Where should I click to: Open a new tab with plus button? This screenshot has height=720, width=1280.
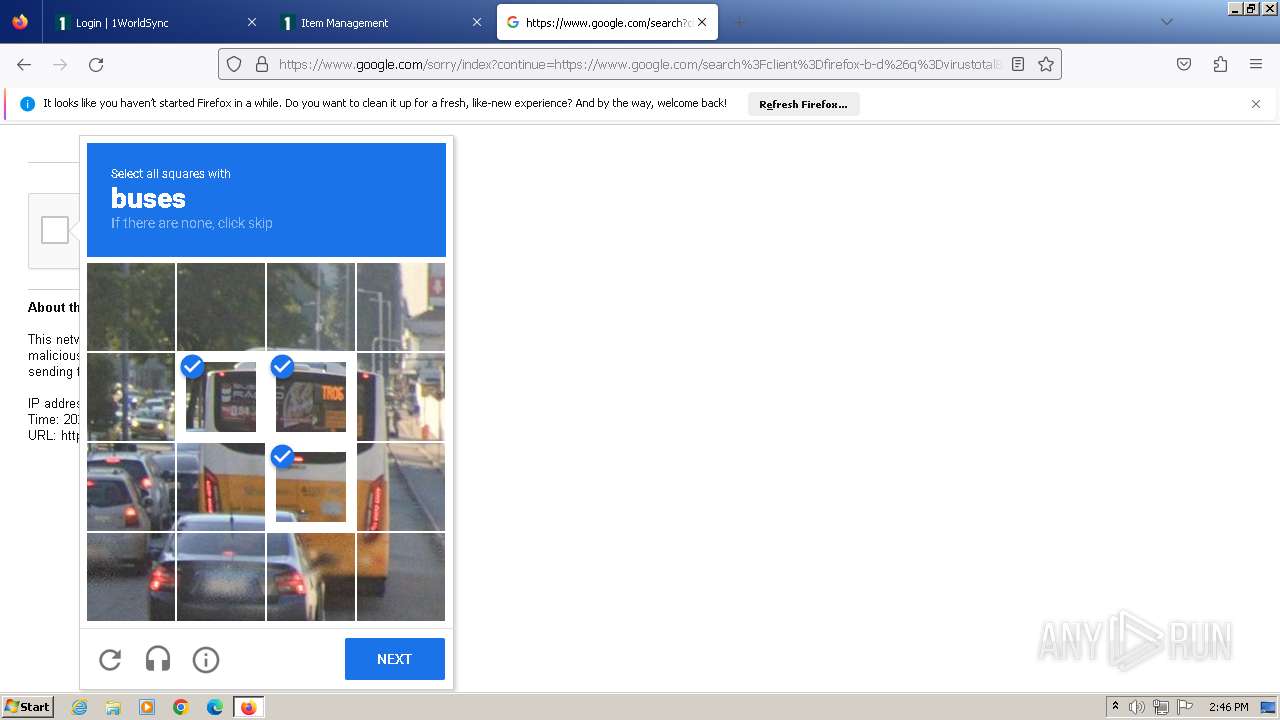point(740,22)
